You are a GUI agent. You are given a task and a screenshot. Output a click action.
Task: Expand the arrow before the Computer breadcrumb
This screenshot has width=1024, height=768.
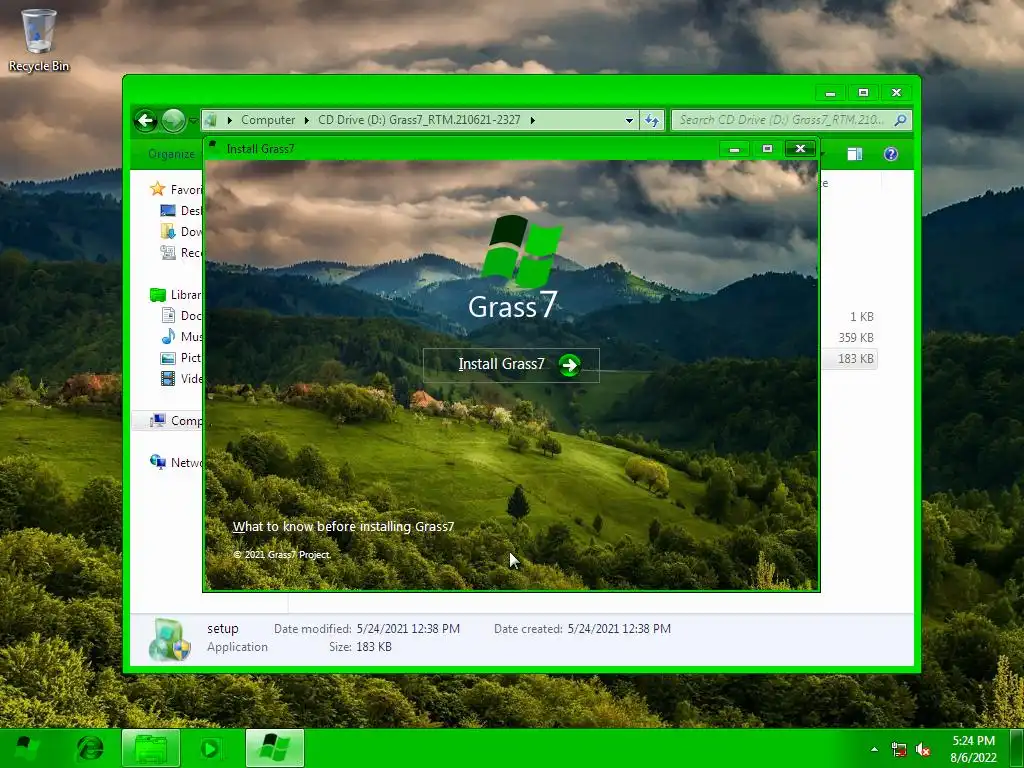click(229, 120)
